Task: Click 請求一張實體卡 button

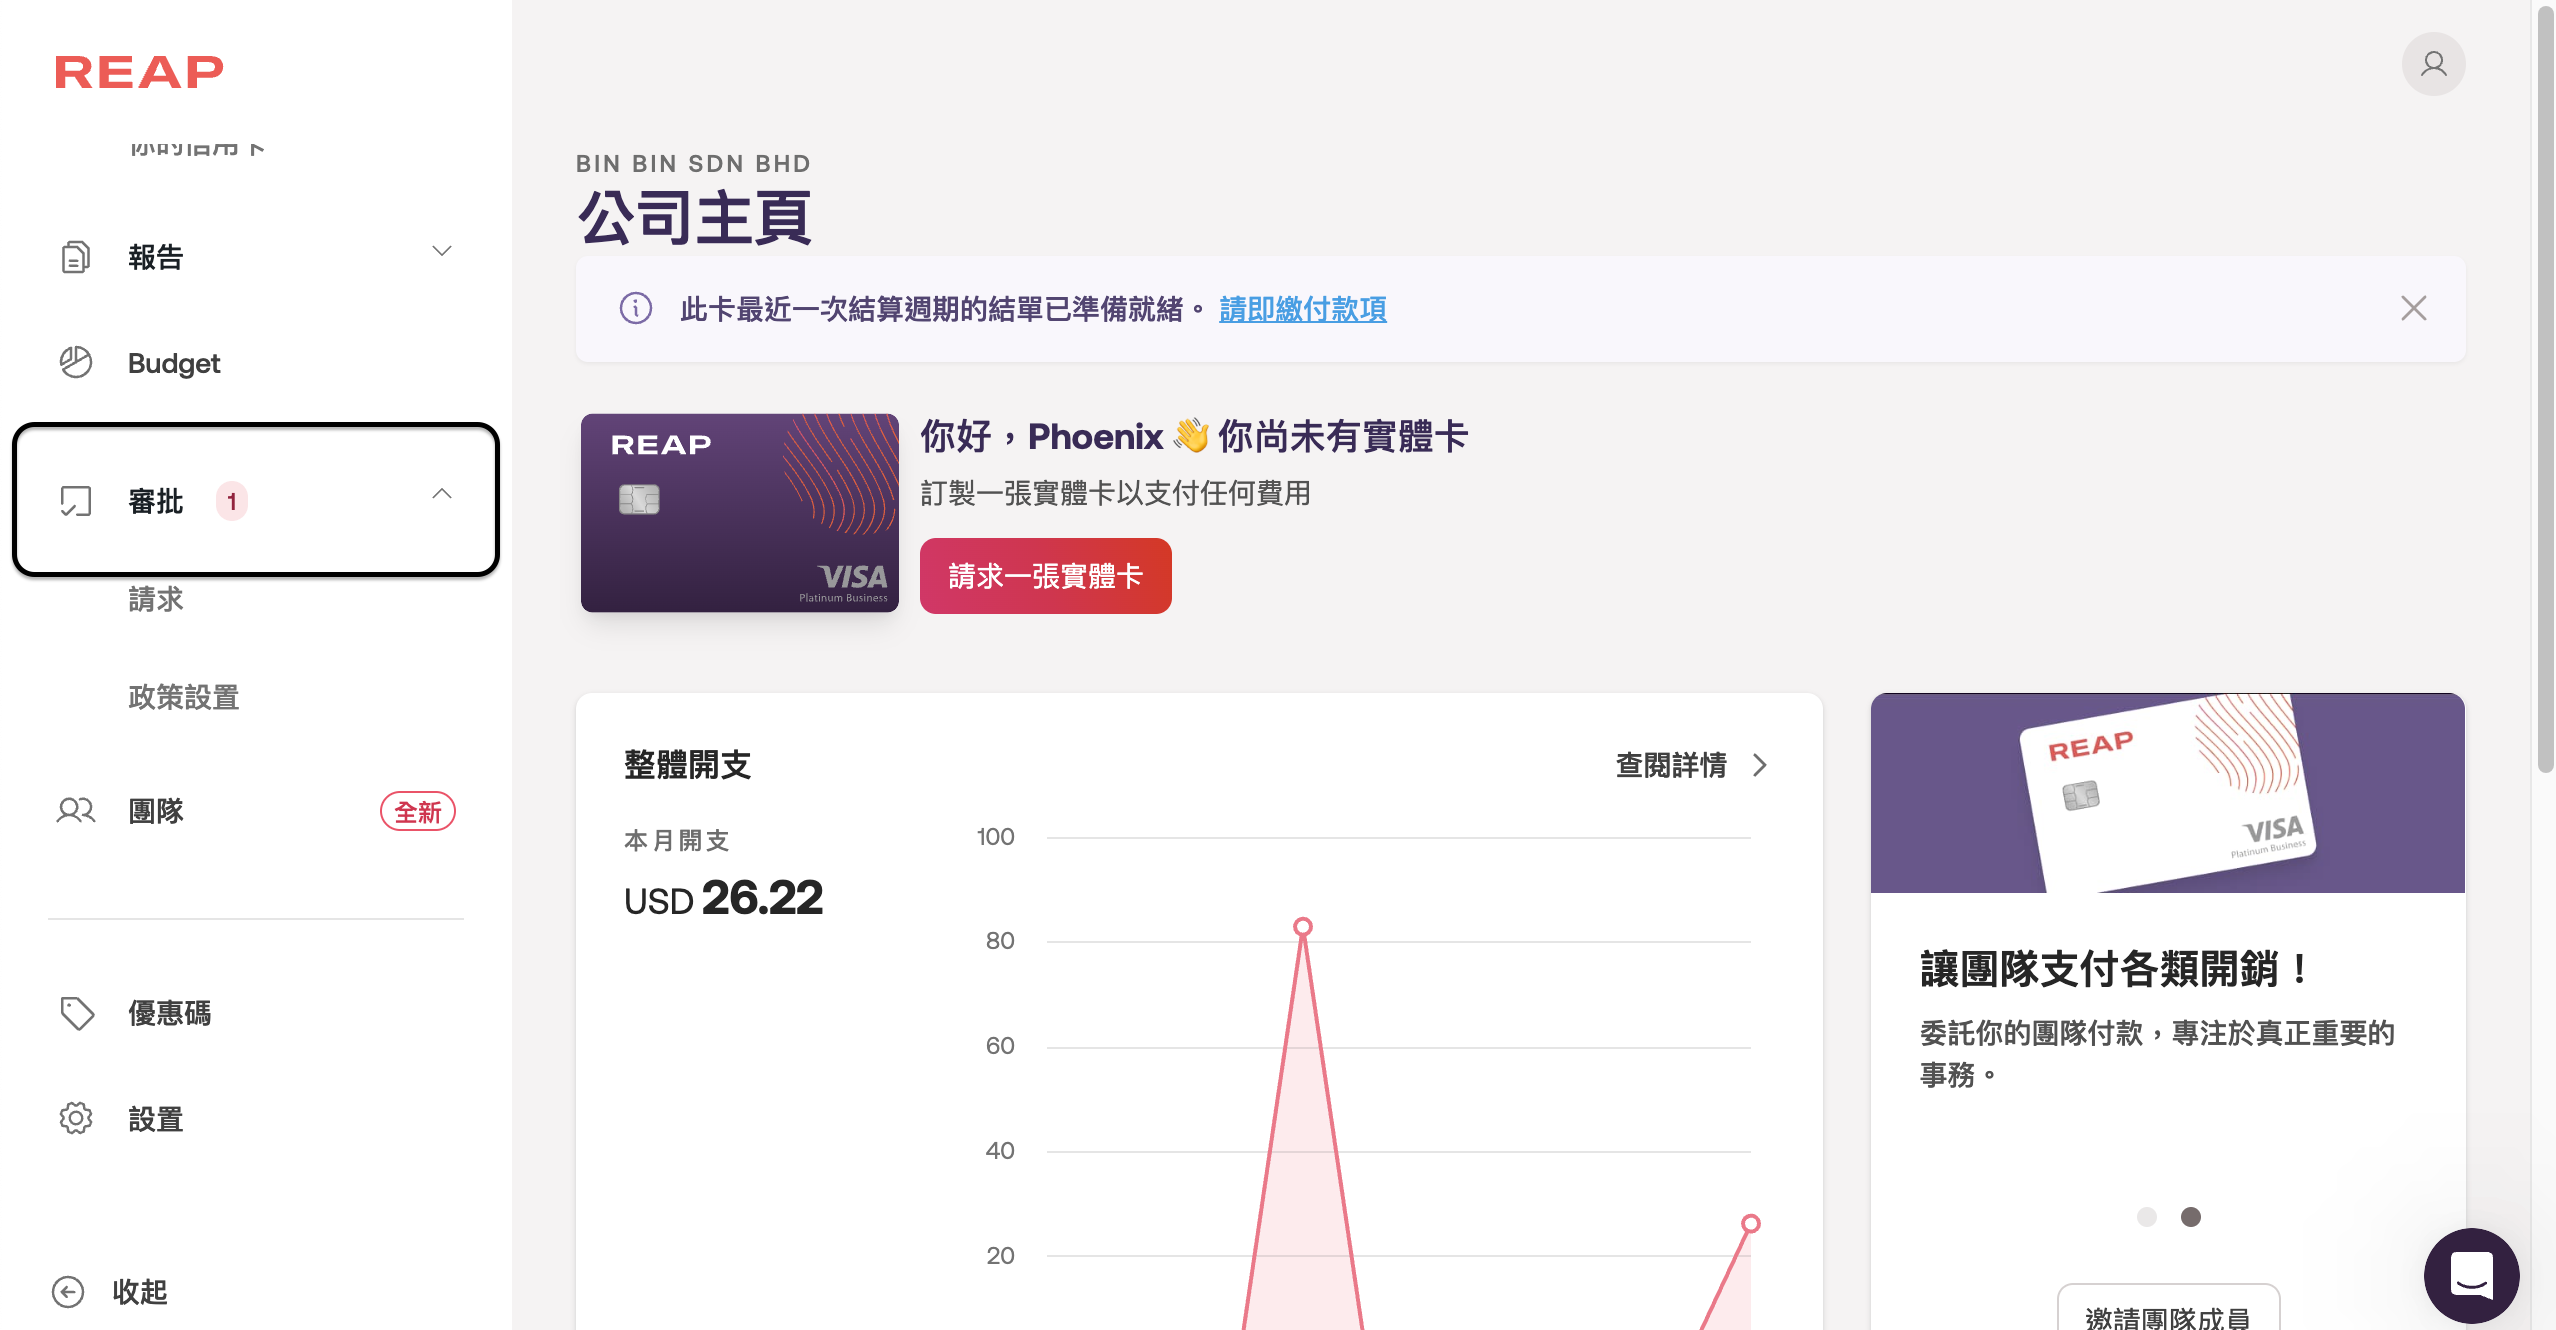Action: pos(1045,576)
